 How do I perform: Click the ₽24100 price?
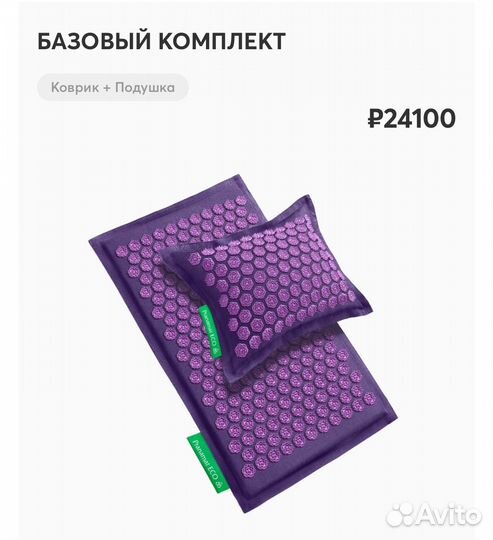pyautogui.click(x=411, y=118)
